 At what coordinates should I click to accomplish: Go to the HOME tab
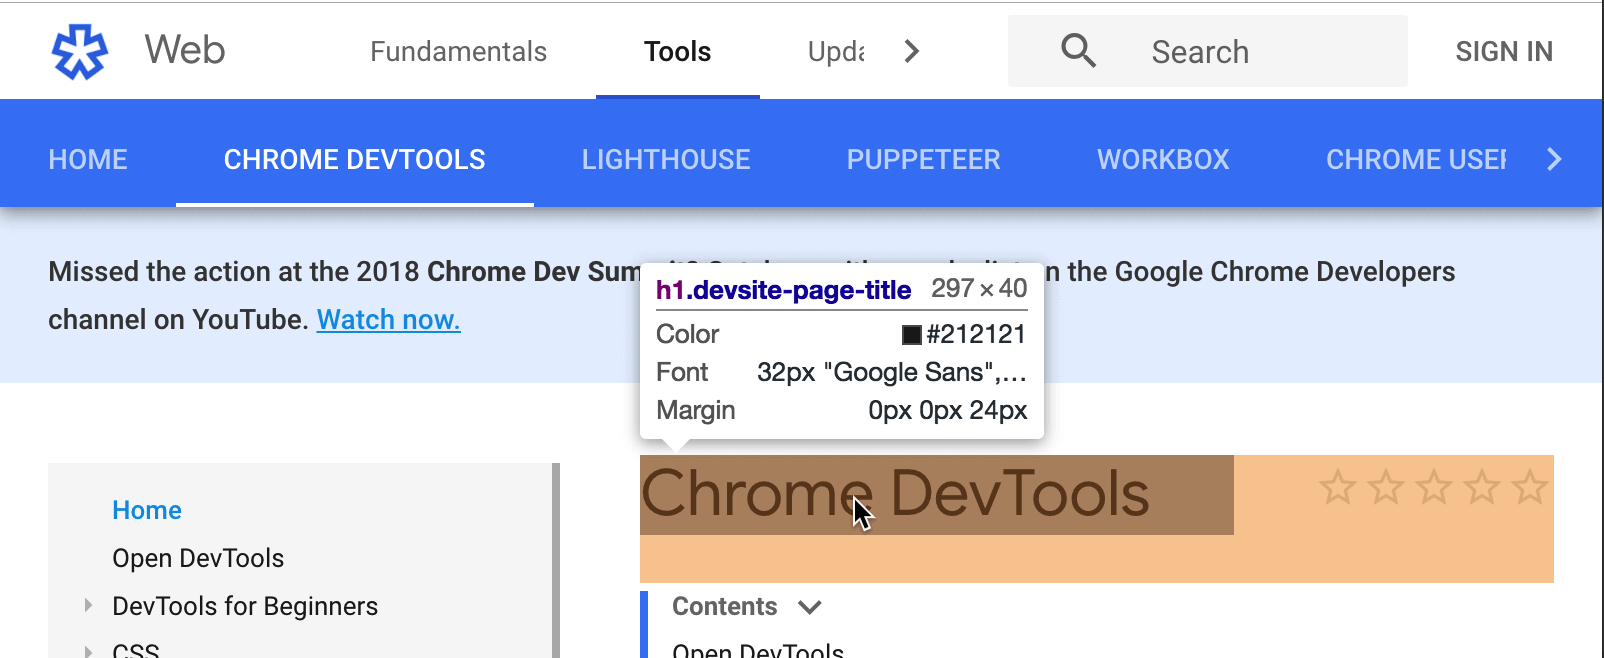point(88,159)
